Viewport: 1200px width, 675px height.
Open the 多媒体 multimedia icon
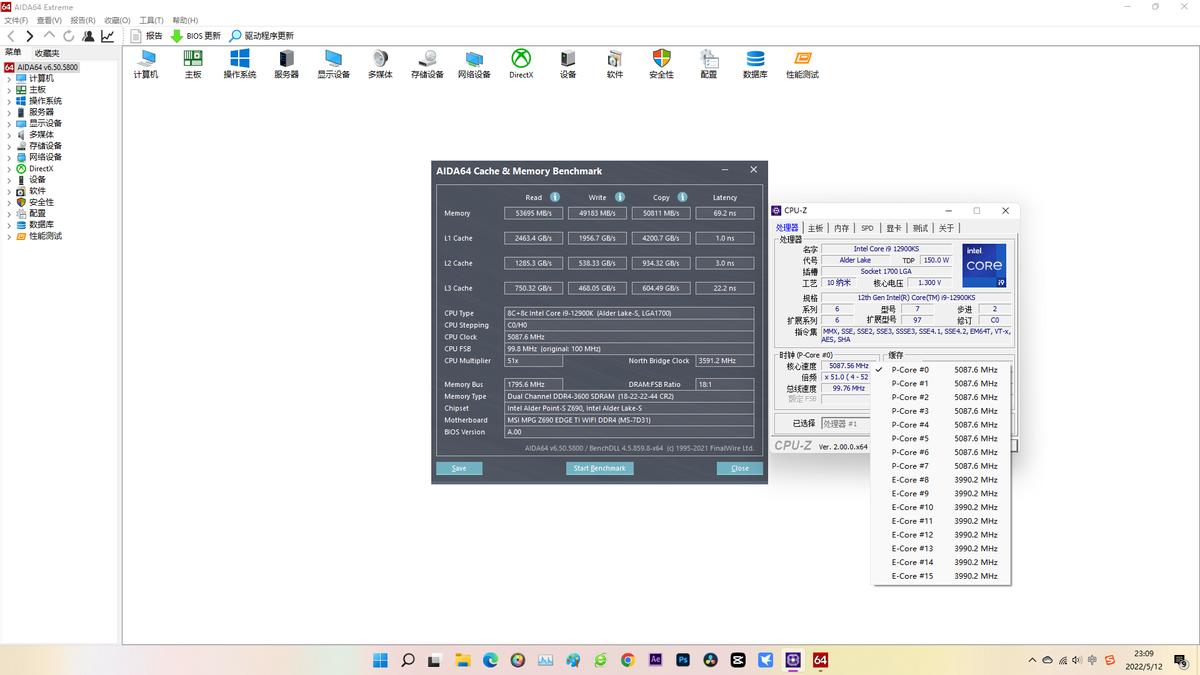point(380,60)
